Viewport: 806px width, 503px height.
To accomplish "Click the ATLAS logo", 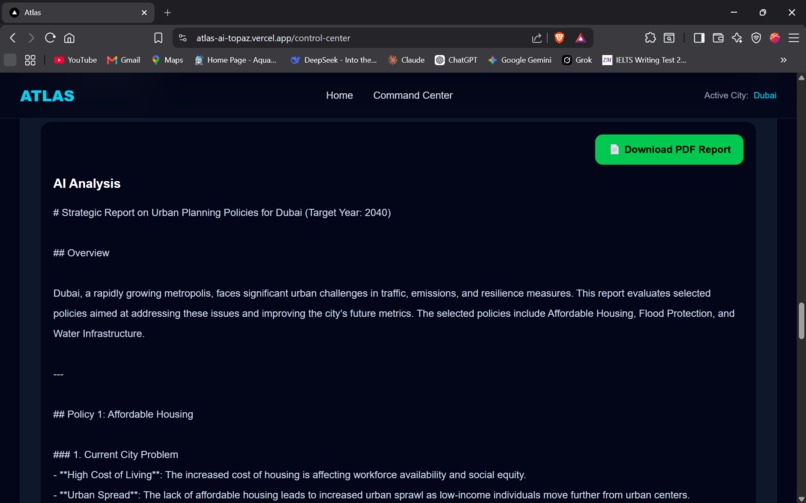I will 47,96.
